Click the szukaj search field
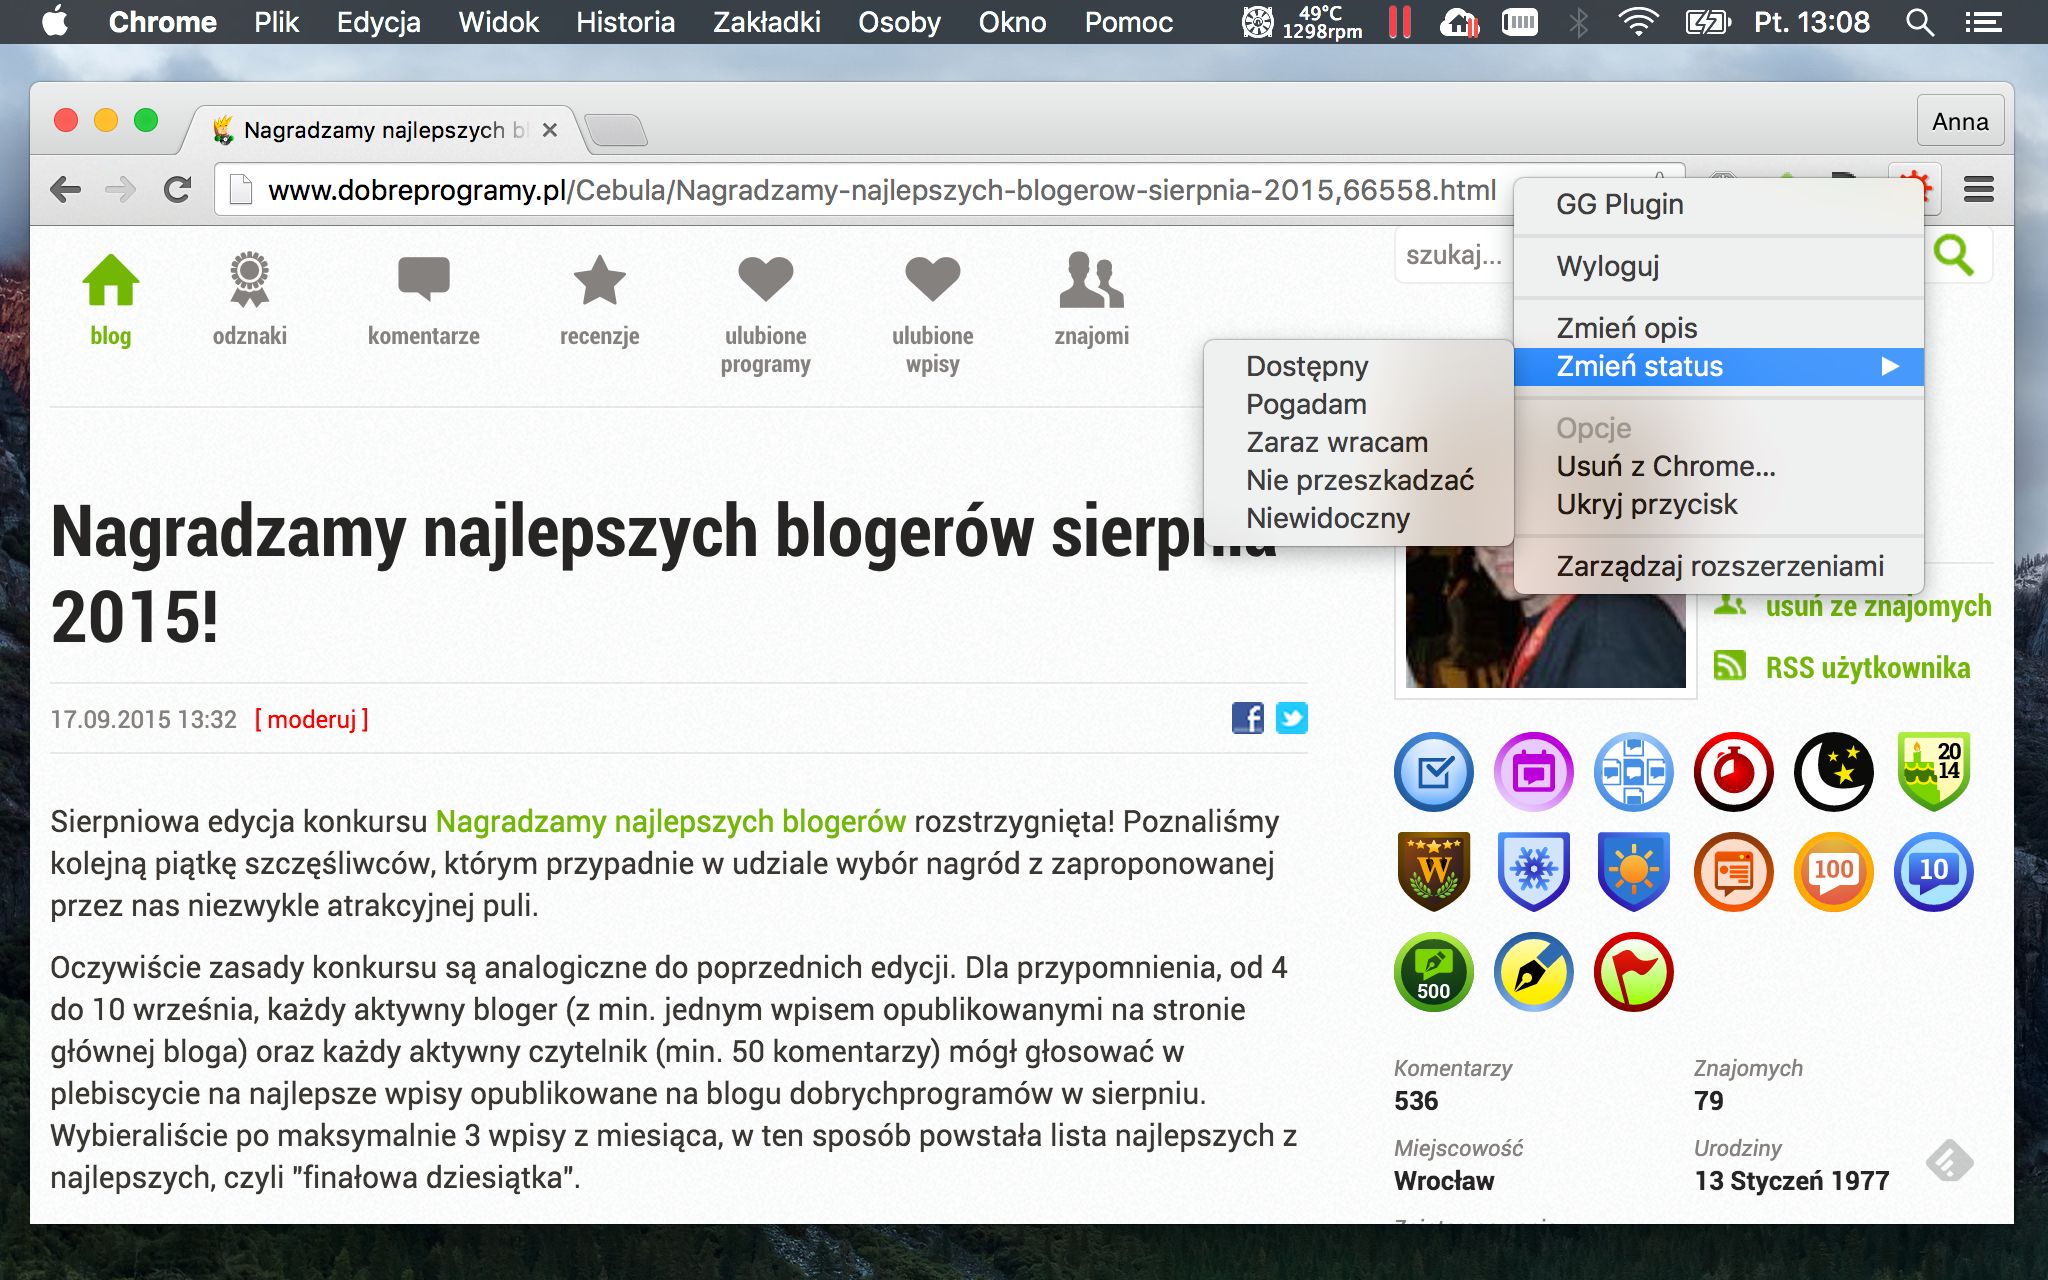Image resolution: width=2048 pixels, height=1280 pixels. click(1452, 256)
